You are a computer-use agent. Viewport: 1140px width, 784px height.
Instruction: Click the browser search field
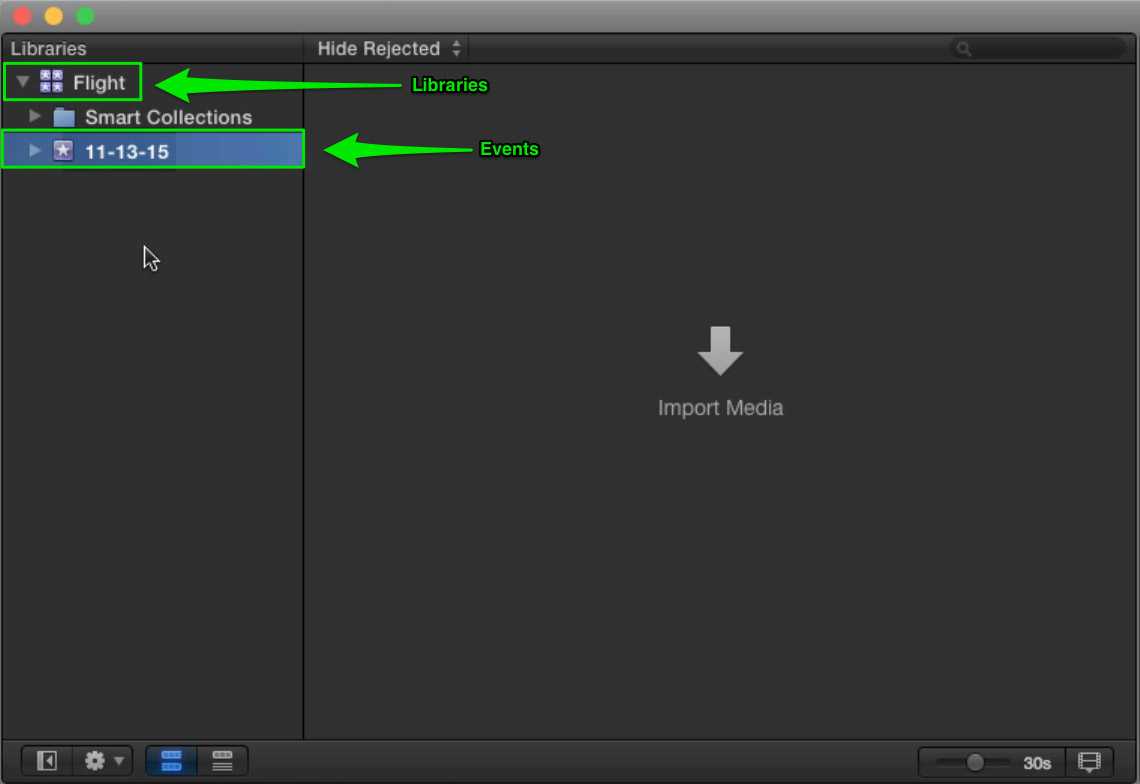pyautogui.click(x=1037, y=49)
